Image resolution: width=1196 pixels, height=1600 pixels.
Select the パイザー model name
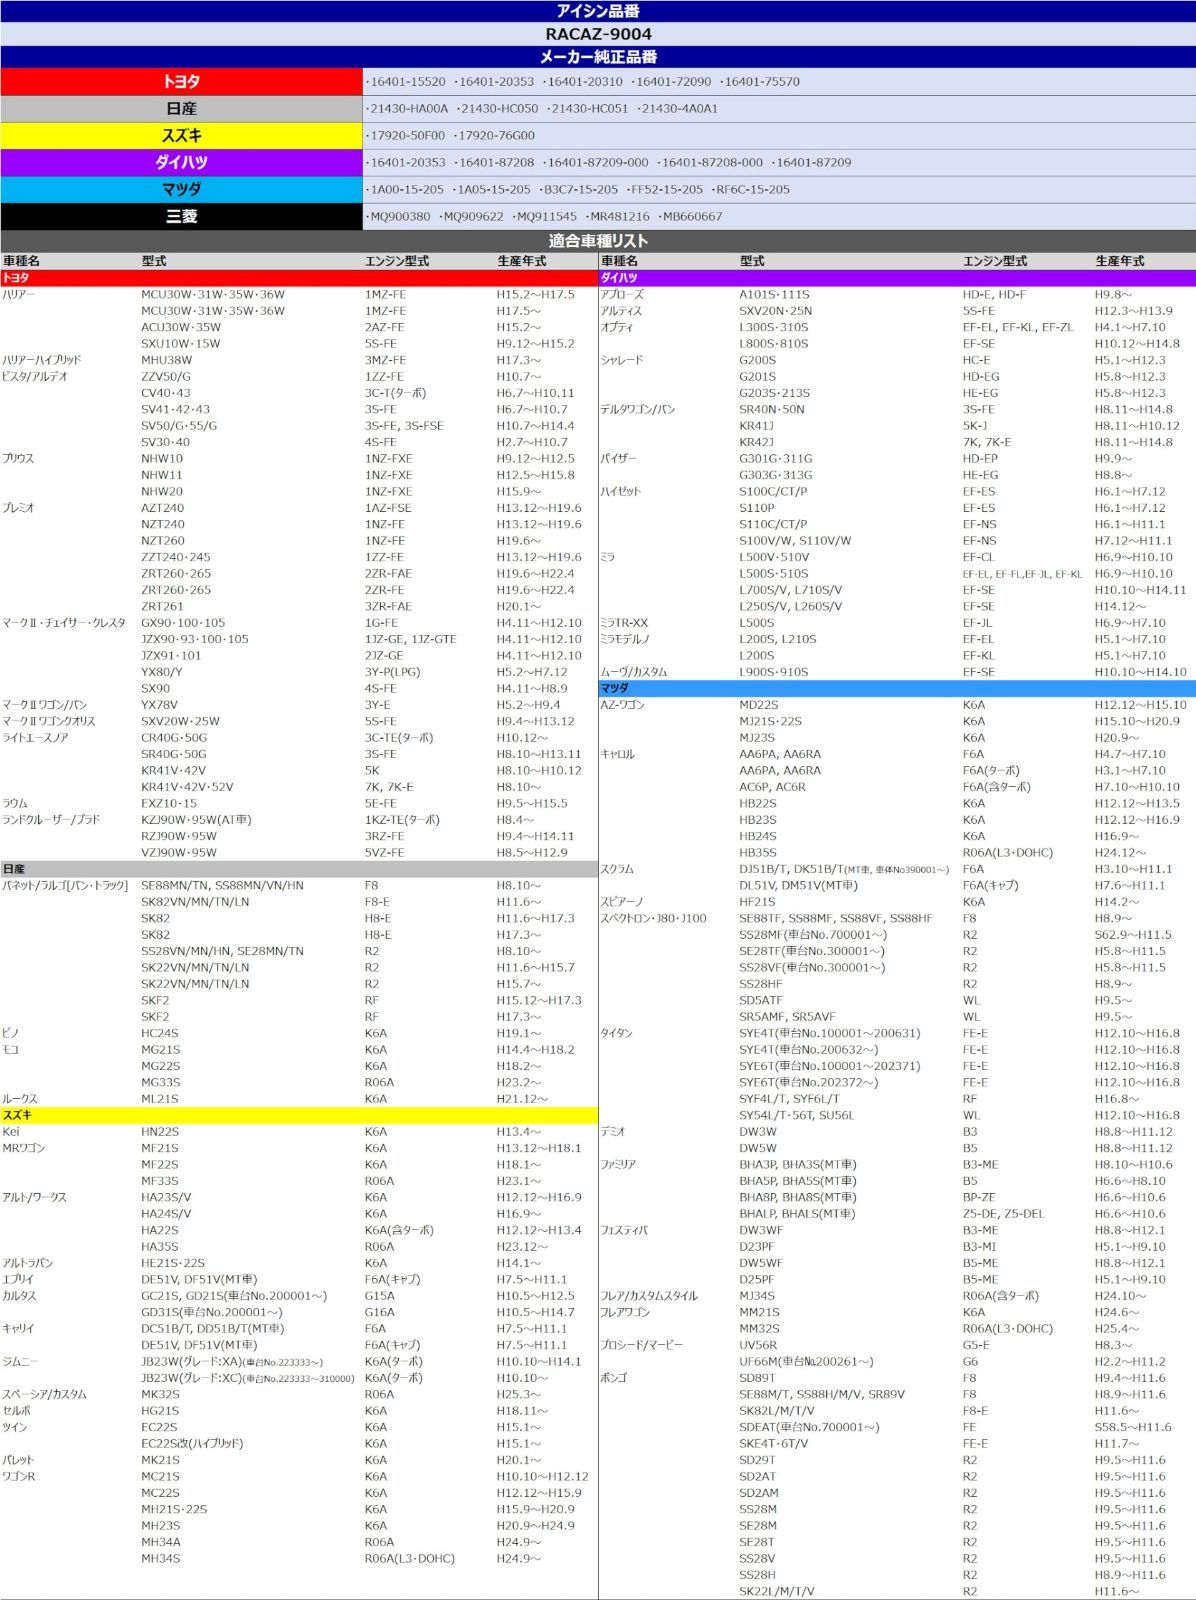click(x=619, y=459)
